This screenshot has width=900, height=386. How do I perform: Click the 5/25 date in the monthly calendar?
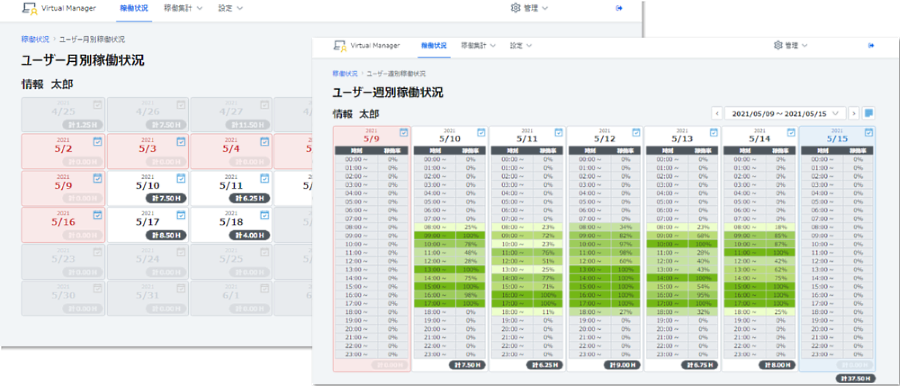[231, 258]
